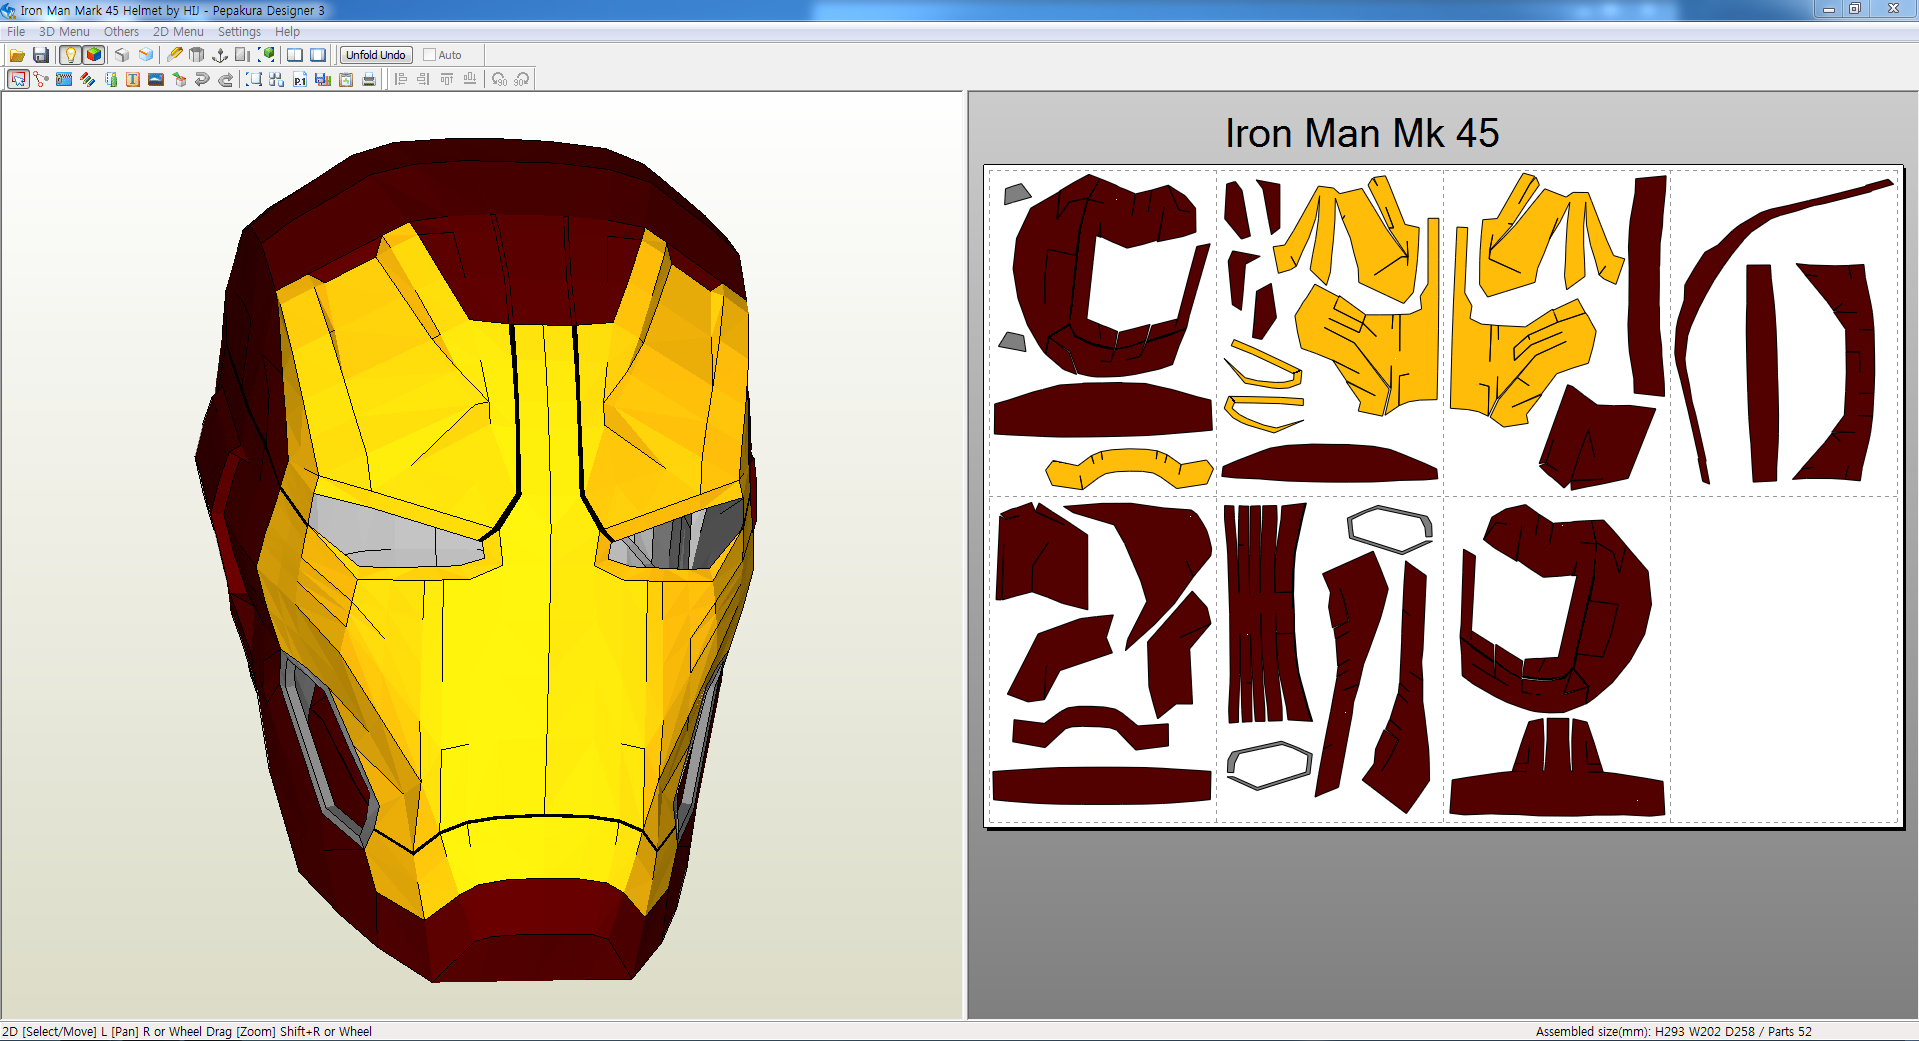Click the Undo arrow icon
The image size is (1919, 1041).
[x=202, y=79]
